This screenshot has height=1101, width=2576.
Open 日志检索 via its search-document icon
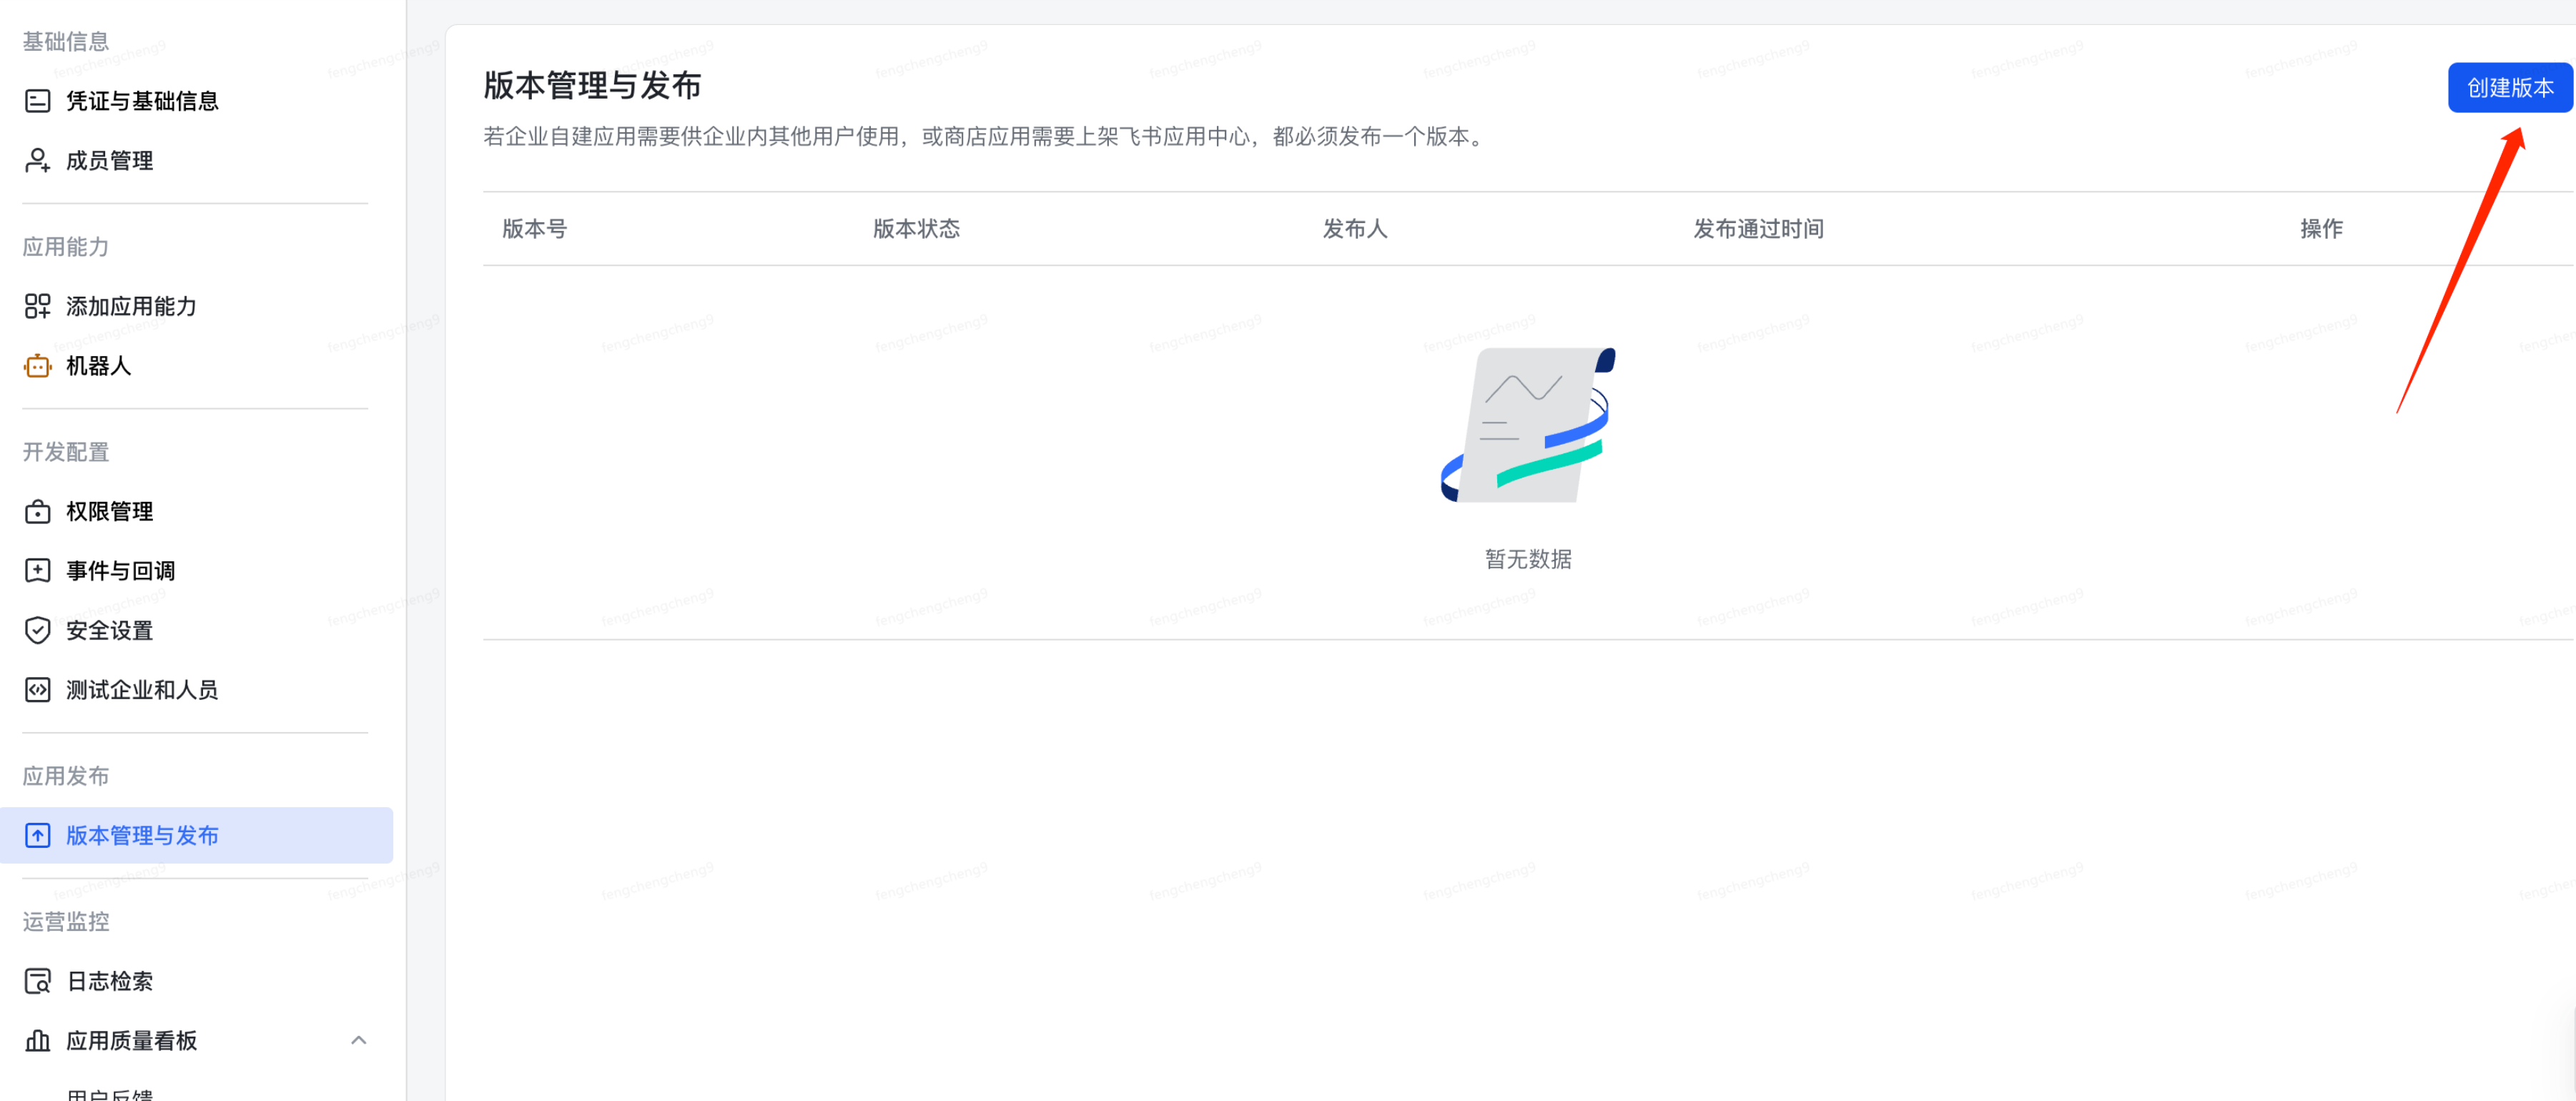(x=37, y=981)
